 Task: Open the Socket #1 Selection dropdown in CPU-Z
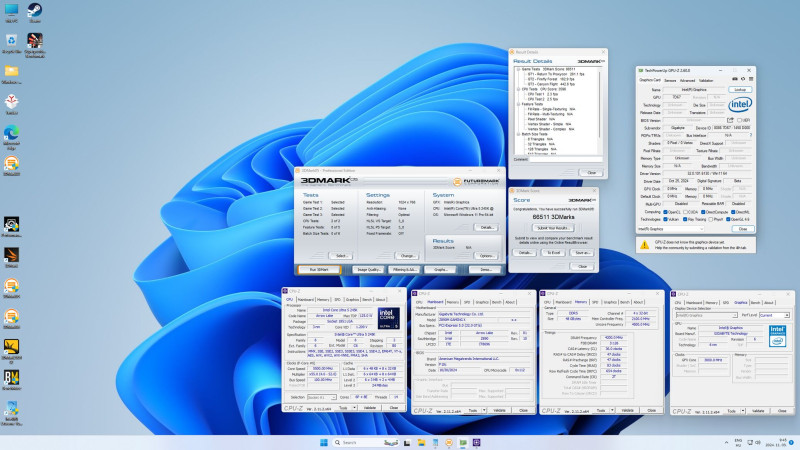coord(321,397)
